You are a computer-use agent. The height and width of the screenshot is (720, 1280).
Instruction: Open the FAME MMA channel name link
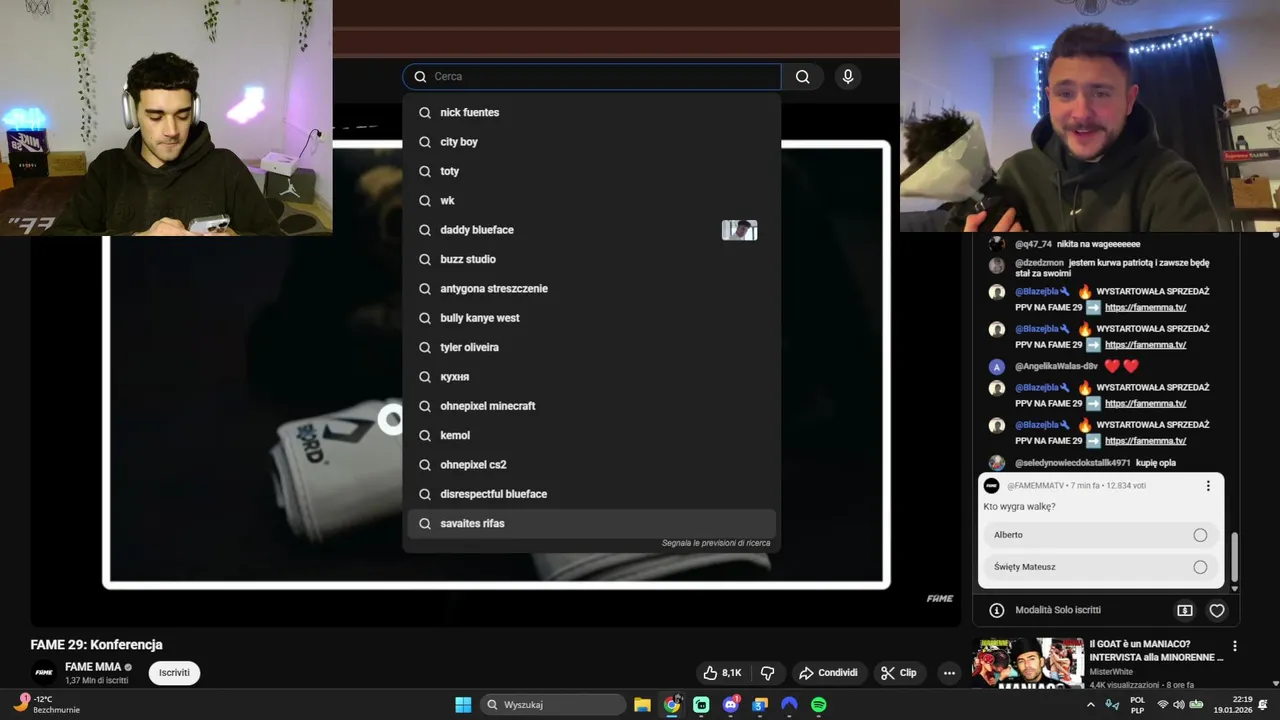pyautogui.click(x=92, y=667)
